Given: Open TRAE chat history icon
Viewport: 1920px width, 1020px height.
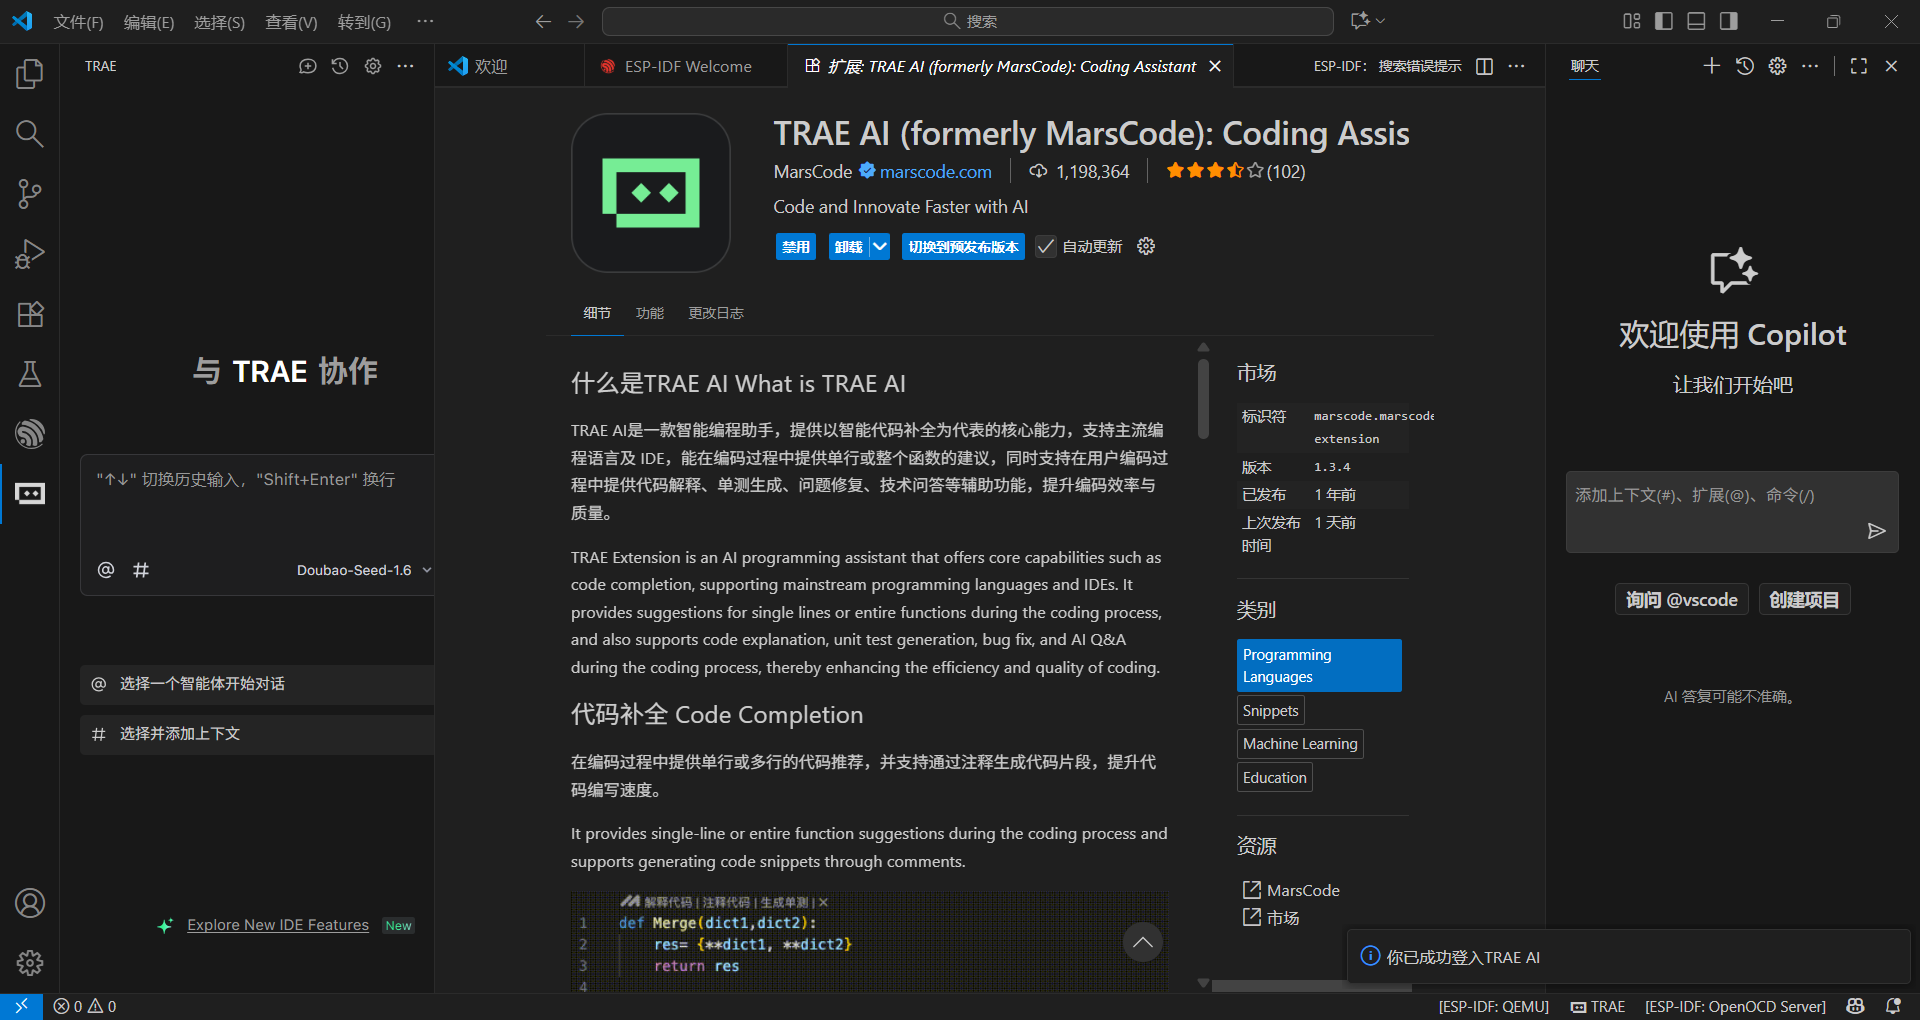Looking at the screenshot, I should [x=340, y=66].
